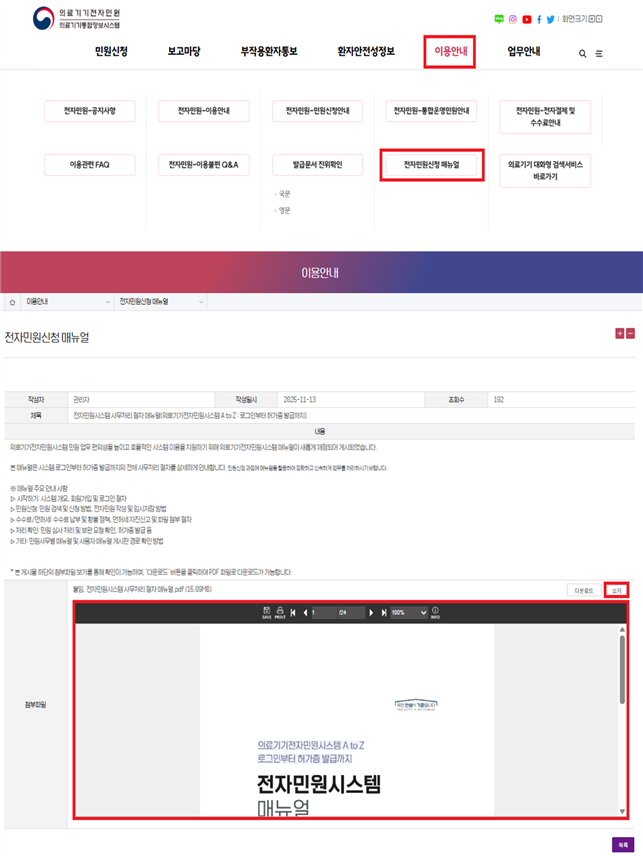The width and height of the screenshot is (643, 856).
Task: Click the PRINT icon in PDF viewer
Action: 280,612
